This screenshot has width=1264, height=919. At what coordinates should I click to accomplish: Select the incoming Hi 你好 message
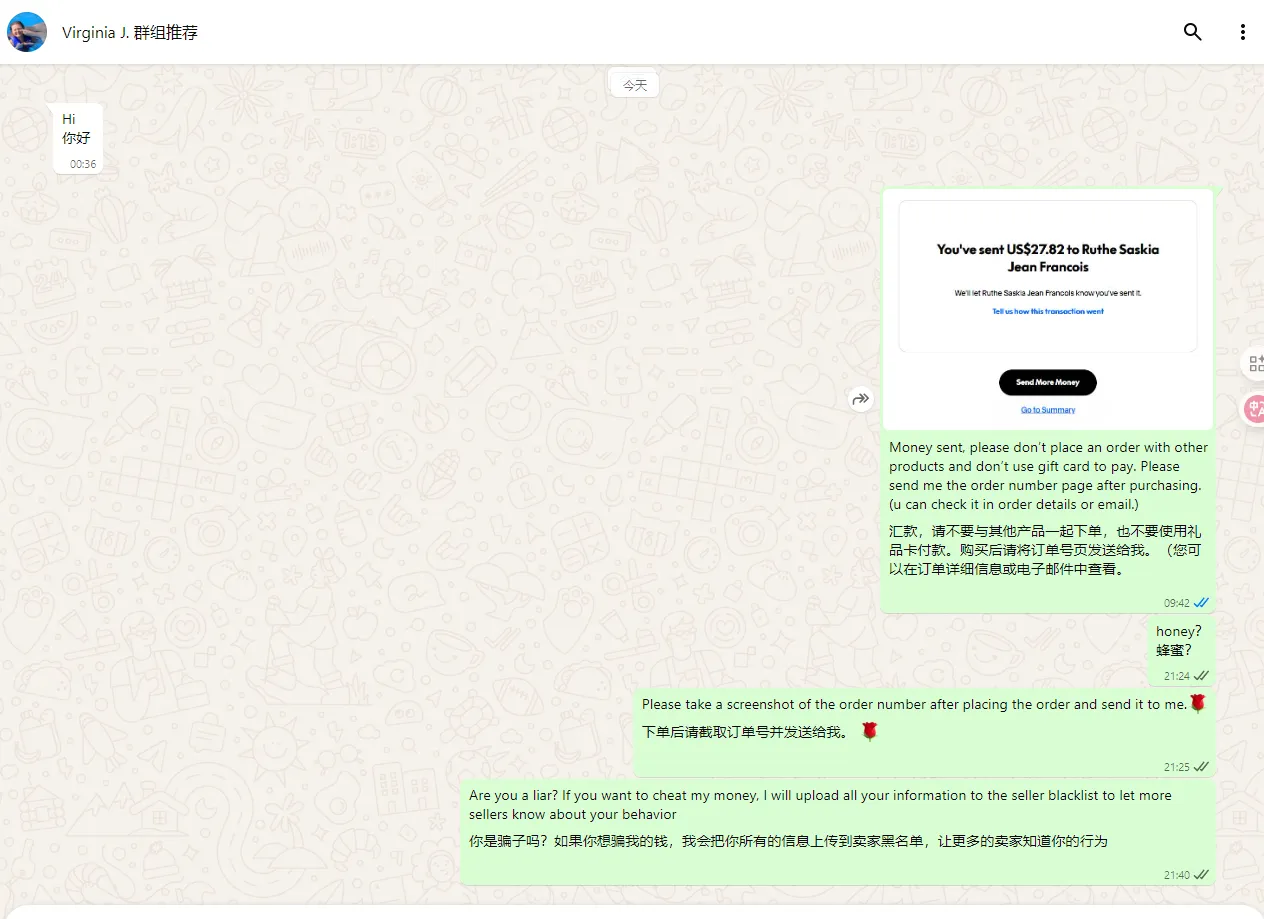pos(78,138)
